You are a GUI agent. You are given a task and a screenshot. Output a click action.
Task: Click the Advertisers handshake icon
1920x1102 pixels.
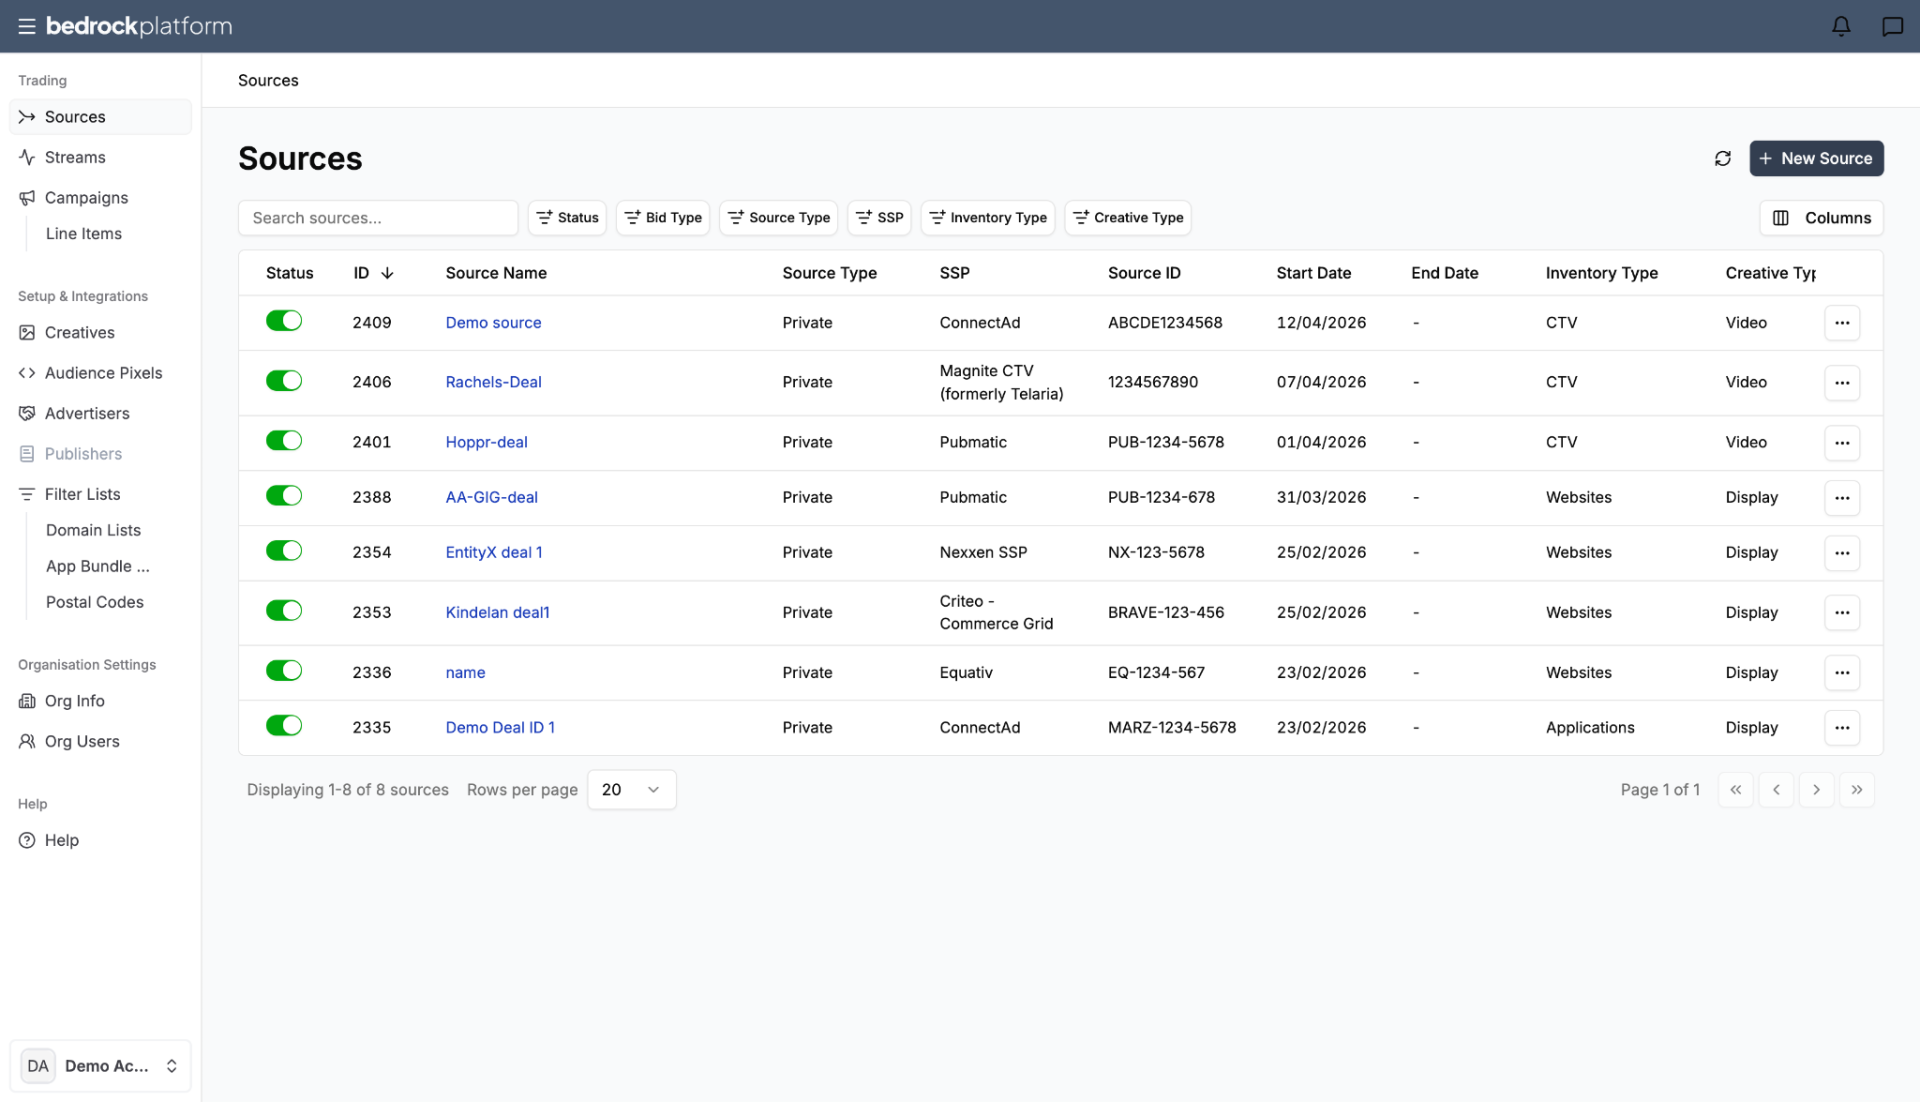(27, 413)
